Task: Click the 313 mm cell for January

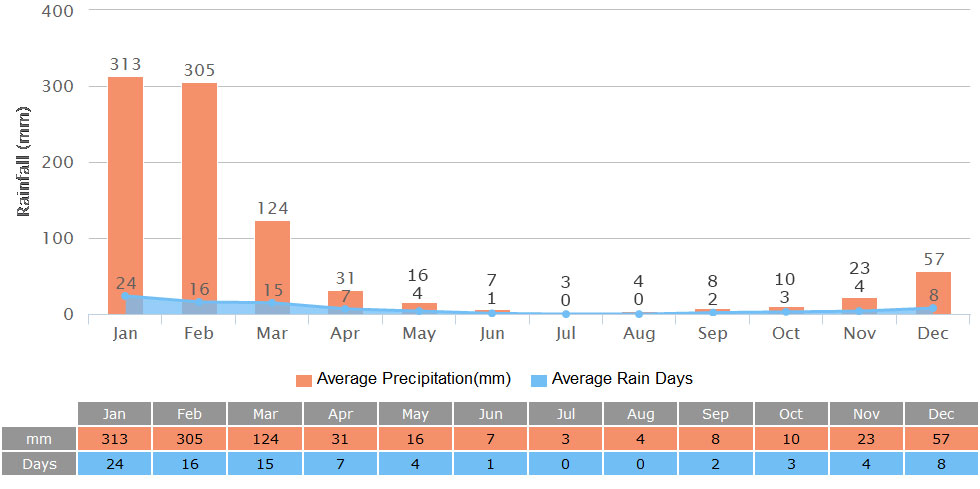Action: pyautogui.click(x=115, y=439)
